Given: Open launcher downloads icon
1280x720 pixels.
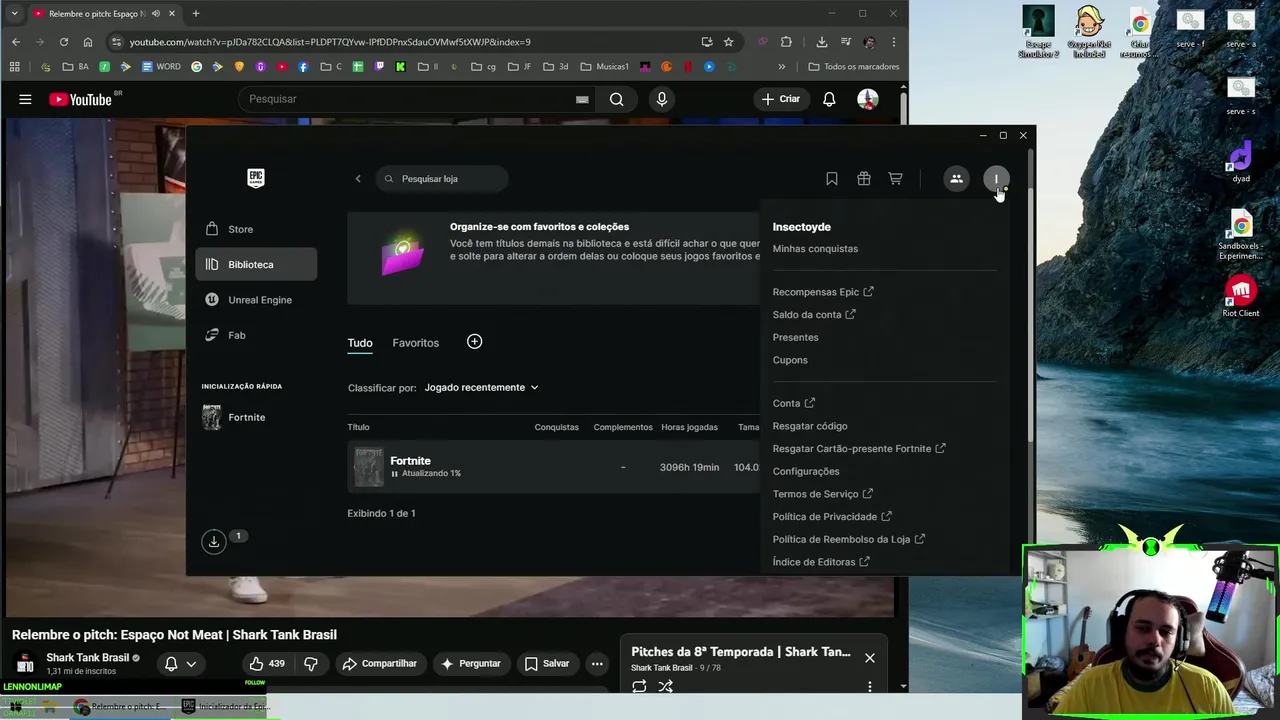Looking at the screenshot, I should point(213,541).
